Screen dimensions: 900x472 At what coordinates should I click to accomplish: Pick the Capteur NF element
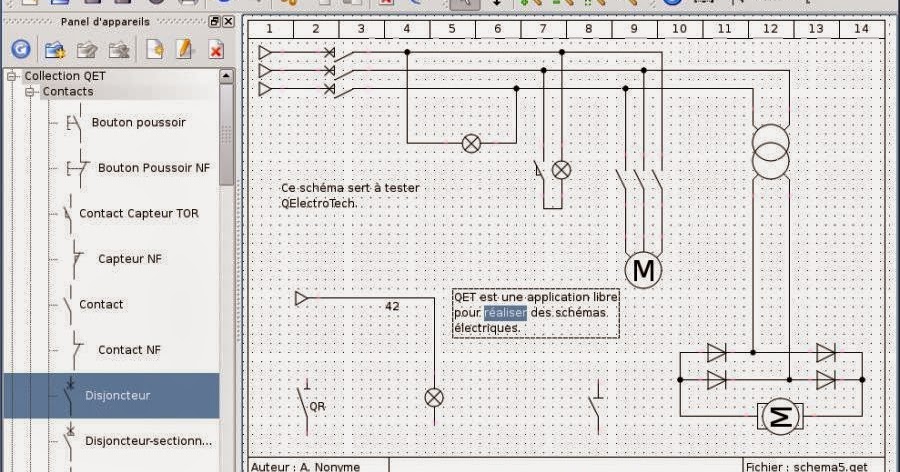coord(130,258)
